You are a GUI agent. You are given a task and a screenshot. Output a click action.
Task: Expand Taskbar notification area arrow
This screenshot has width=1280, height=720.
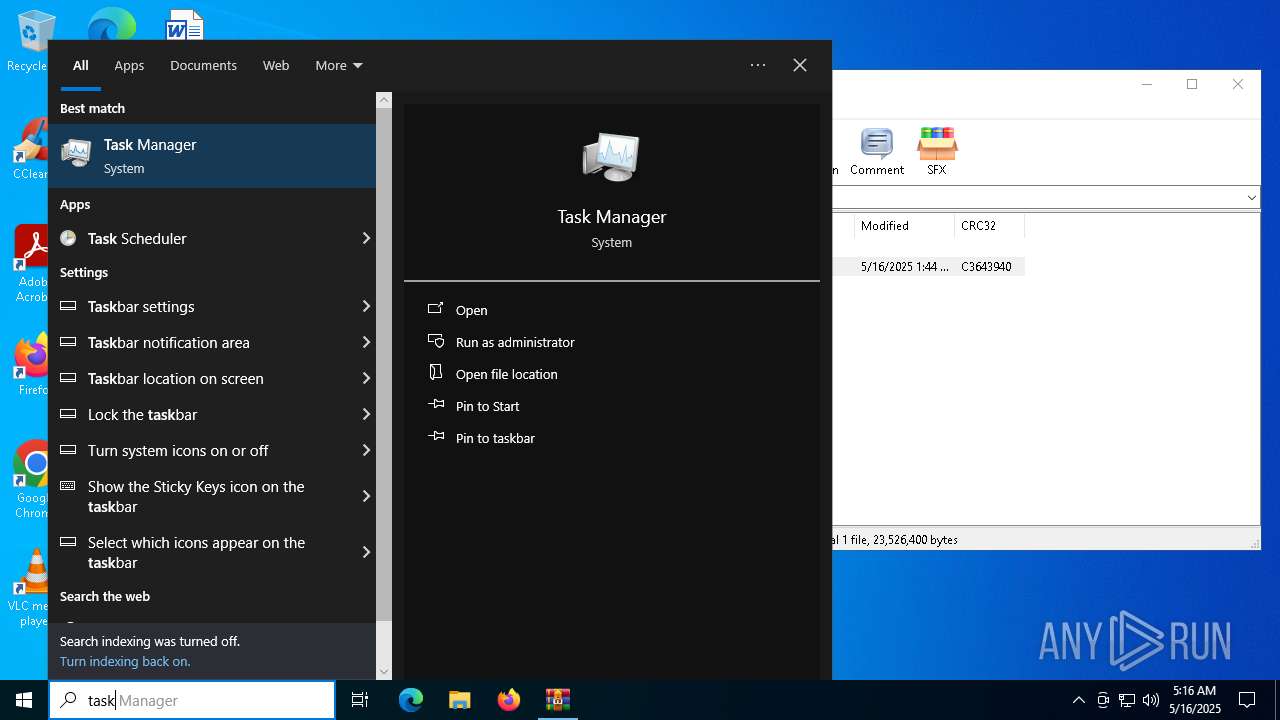pyautogui.click(x=366, y=342)
